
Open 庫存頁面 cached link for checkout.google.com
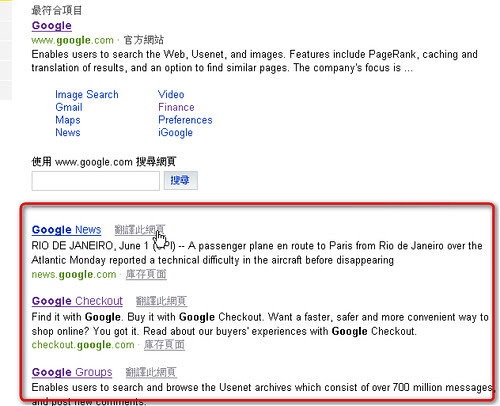point(164,345)
